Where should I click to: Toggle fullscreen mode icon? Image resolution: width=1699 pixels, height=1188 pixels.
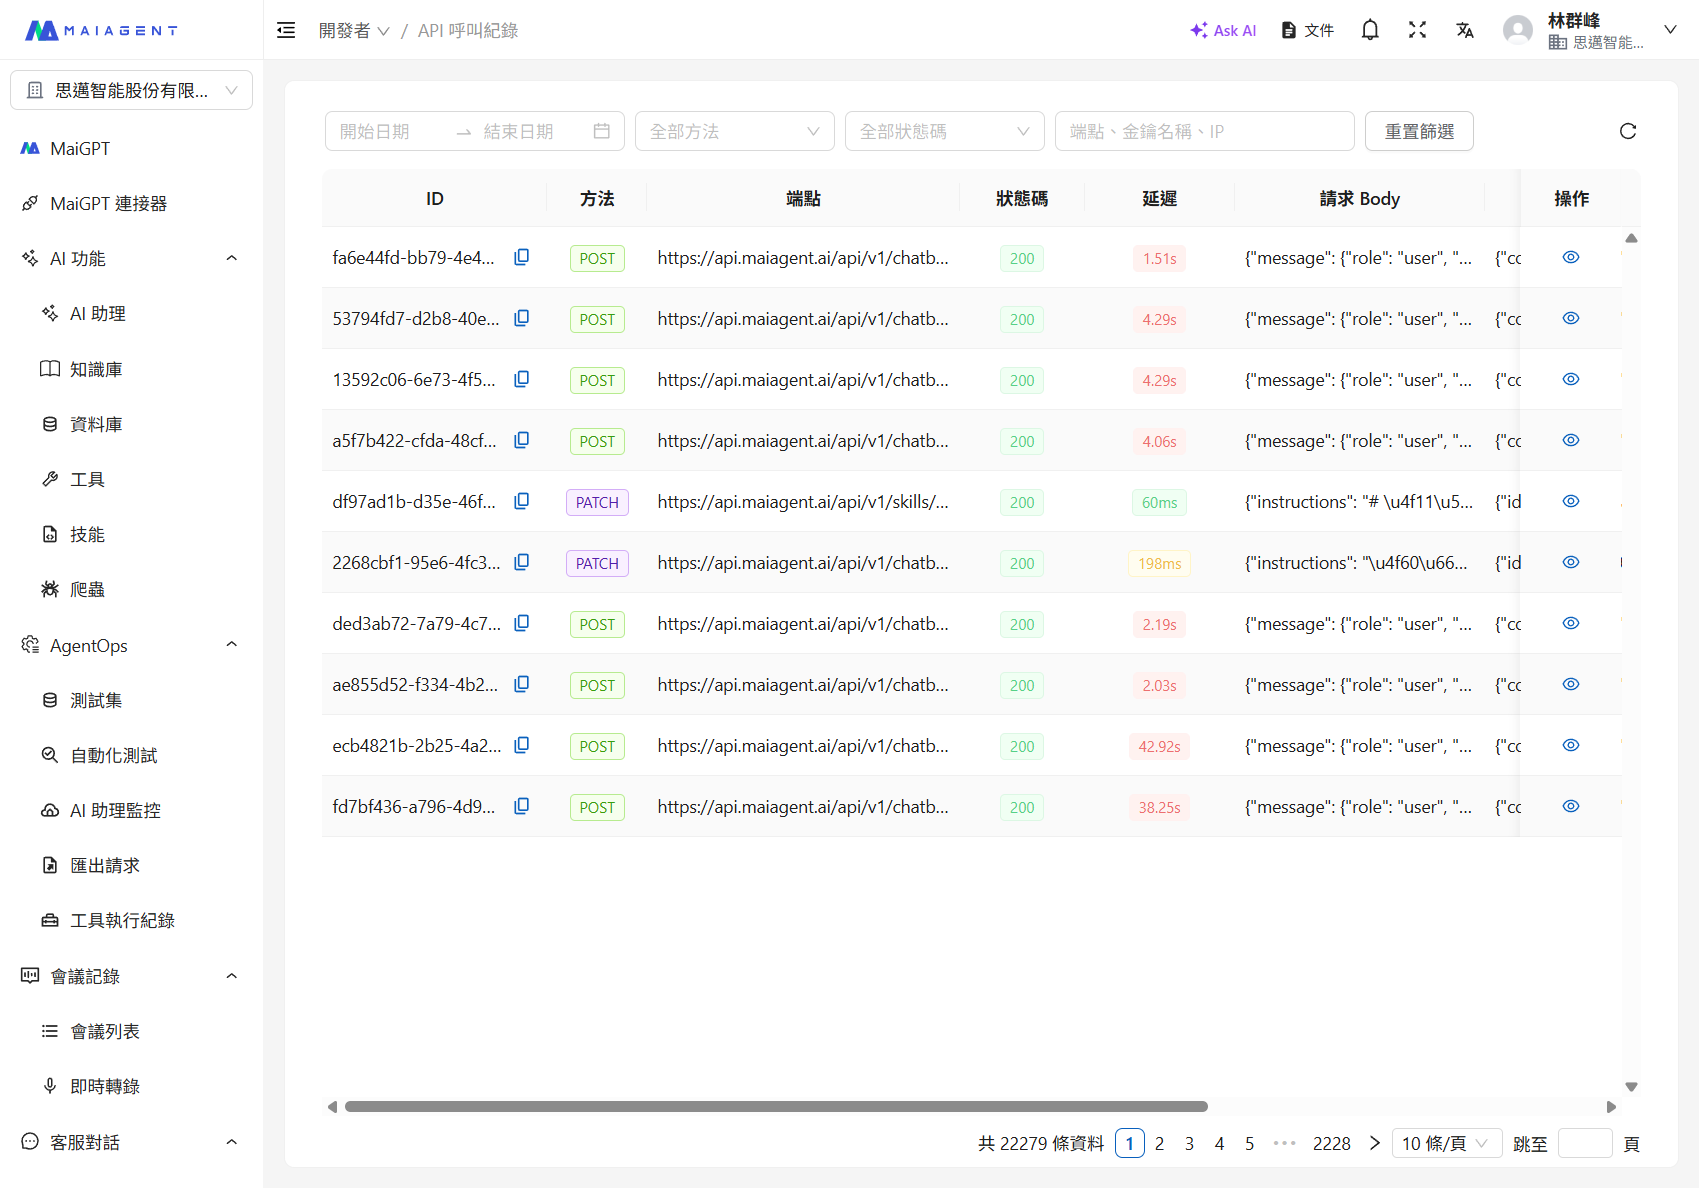1416,30
